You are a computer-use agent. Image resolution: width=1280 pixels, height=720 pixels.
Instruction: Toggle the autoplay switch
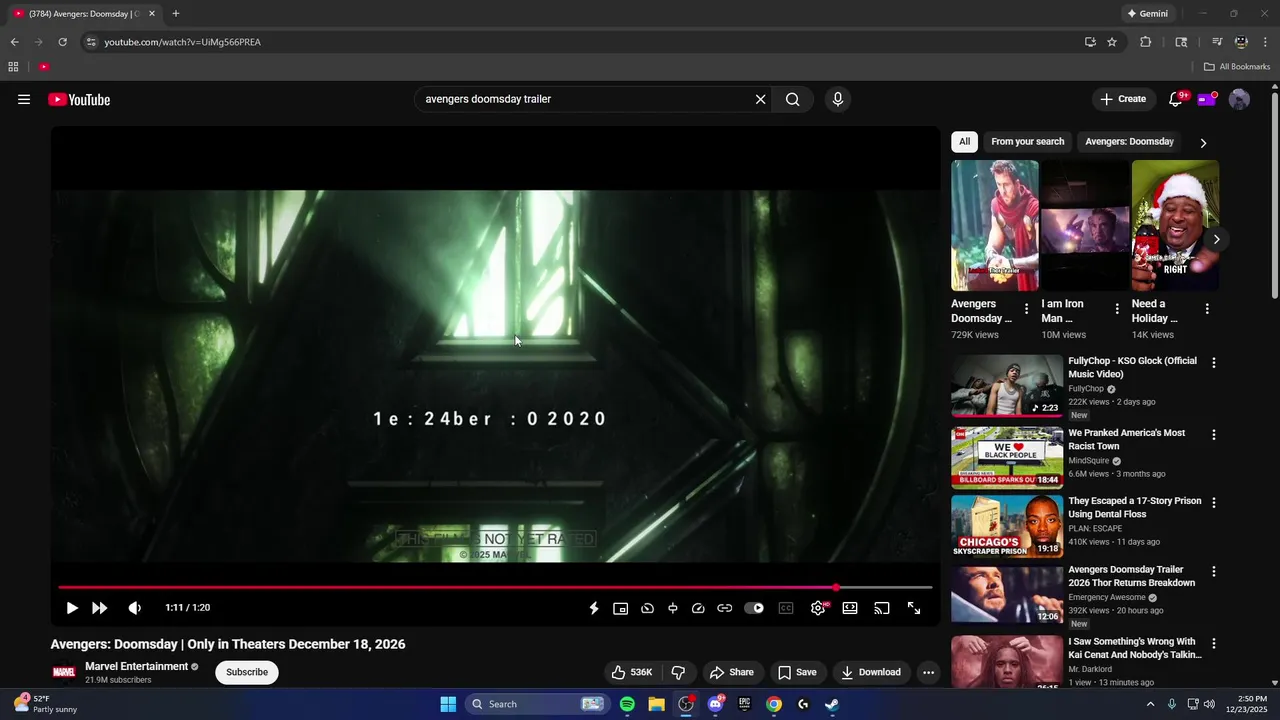[755, 608]
